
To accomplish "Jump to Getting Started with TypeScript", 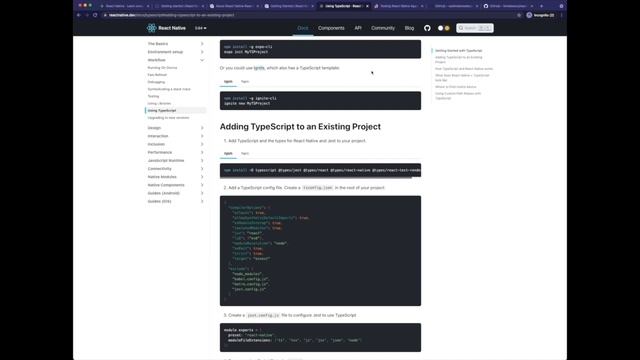I will pyautogui.click(x=458, y=51).
